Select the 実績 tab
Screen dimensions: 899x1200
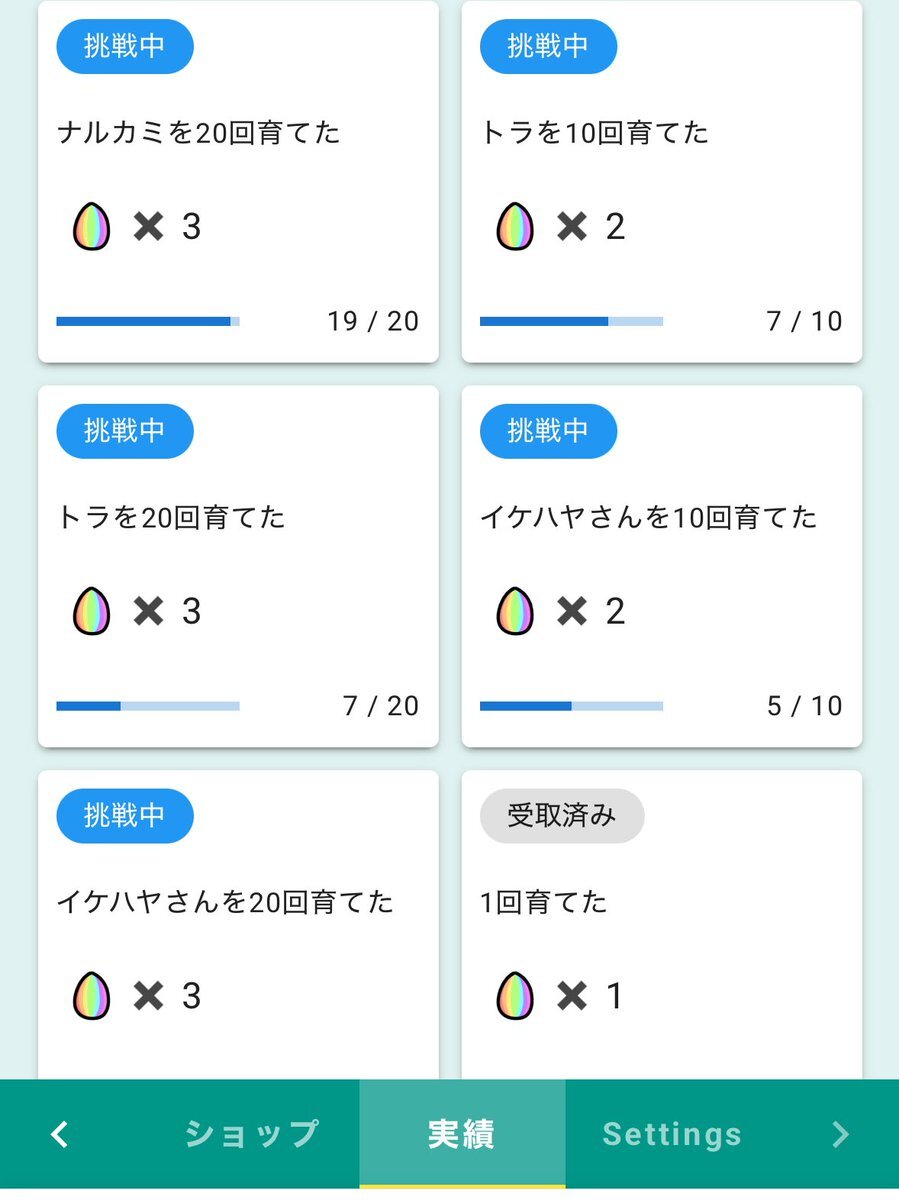click(462, 1134)
